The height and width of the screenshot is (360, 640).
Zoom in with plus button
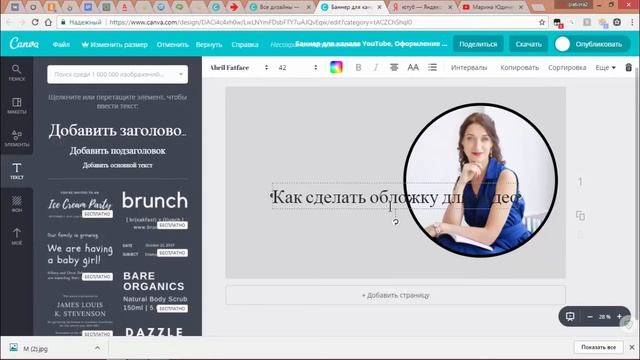619,316
